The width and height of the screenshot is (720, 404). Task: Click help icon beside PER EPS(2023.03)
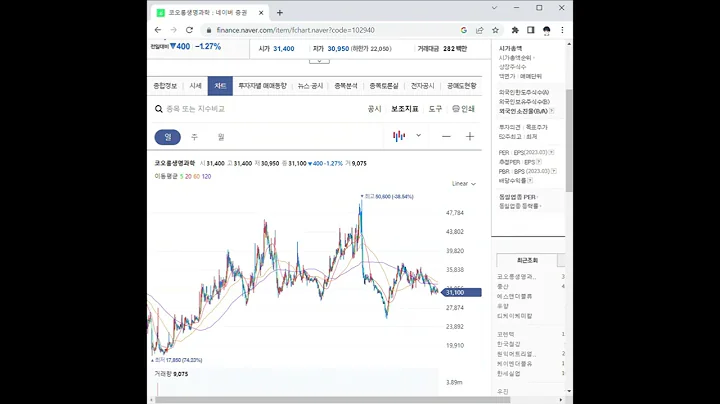(551, 152)
